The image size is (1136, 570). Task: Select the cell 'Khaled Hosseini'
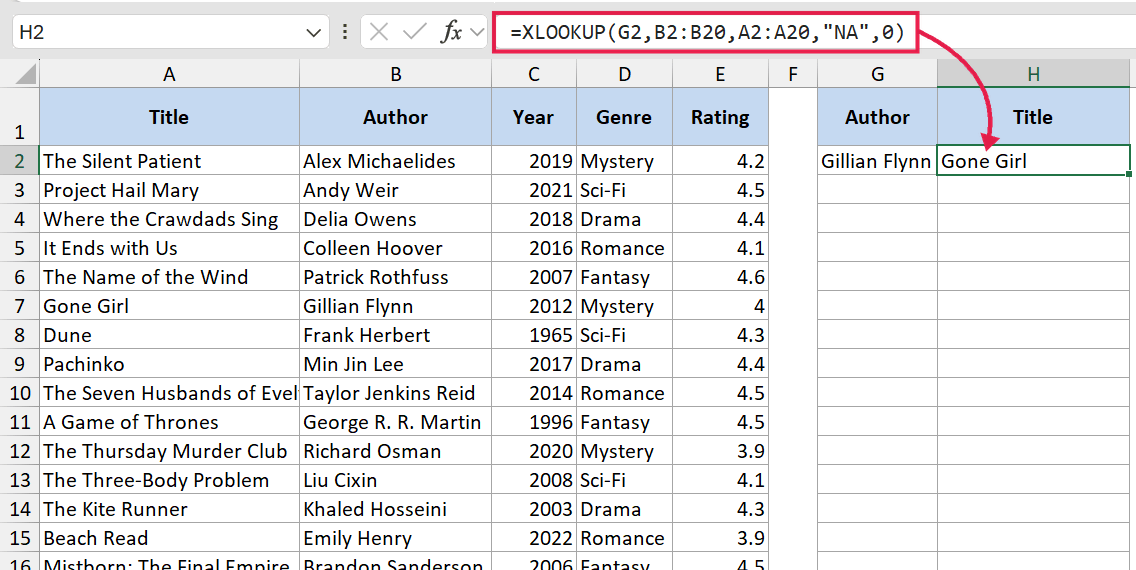pos(396,508)
